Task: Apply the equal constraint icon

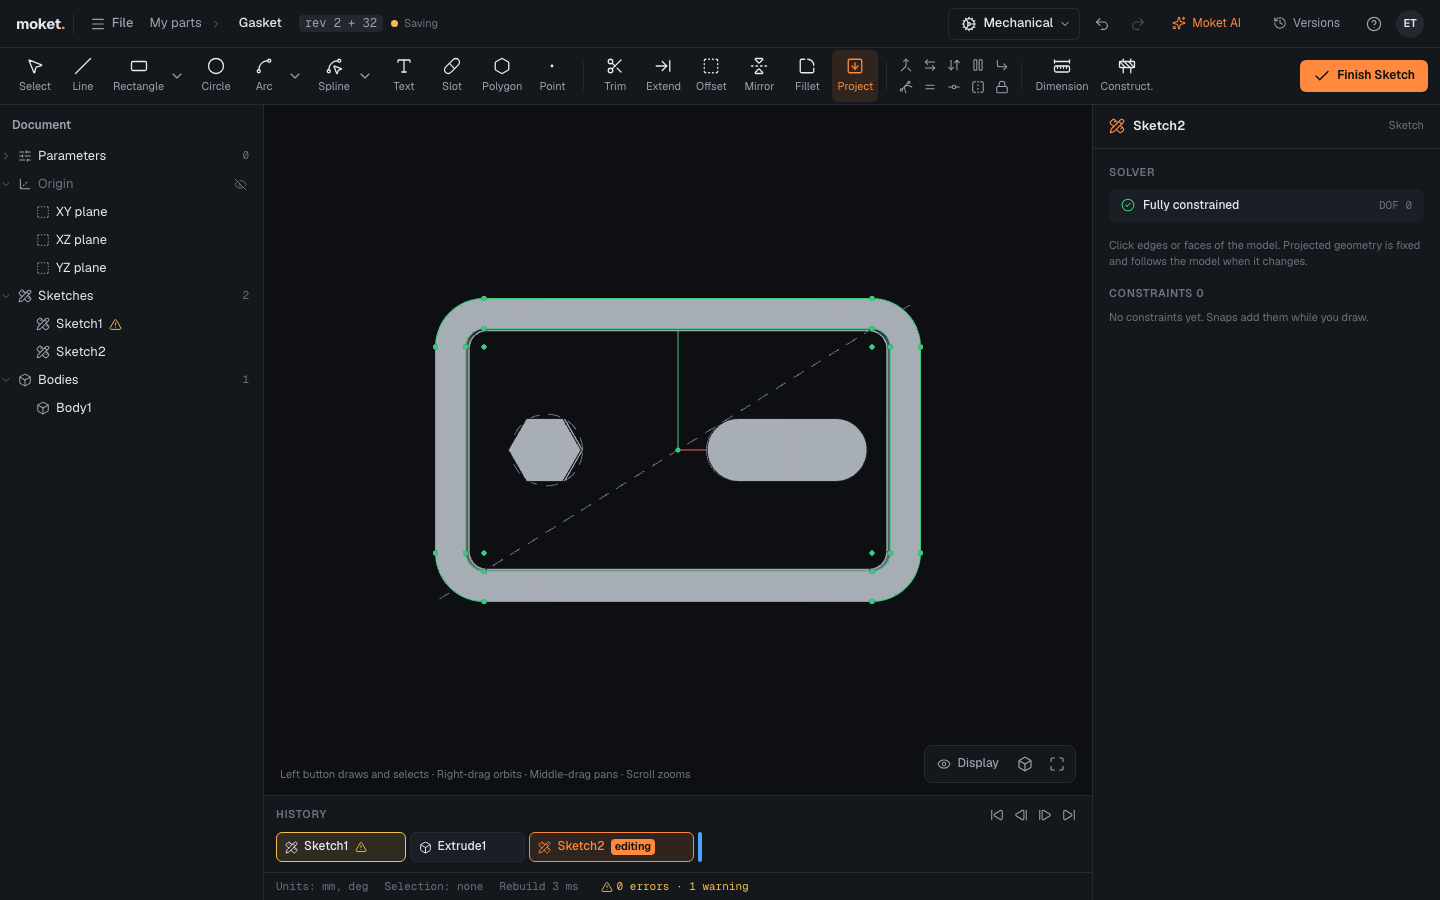Action: [x=930, y=87]
